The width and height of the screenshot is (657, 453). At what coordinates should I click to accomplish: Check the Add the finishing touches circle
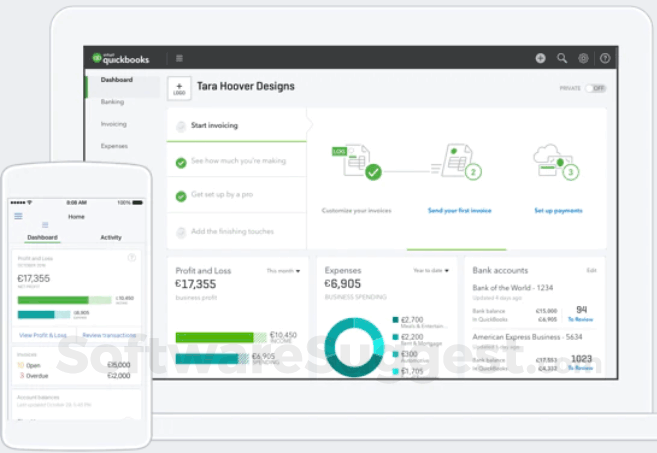181,232
